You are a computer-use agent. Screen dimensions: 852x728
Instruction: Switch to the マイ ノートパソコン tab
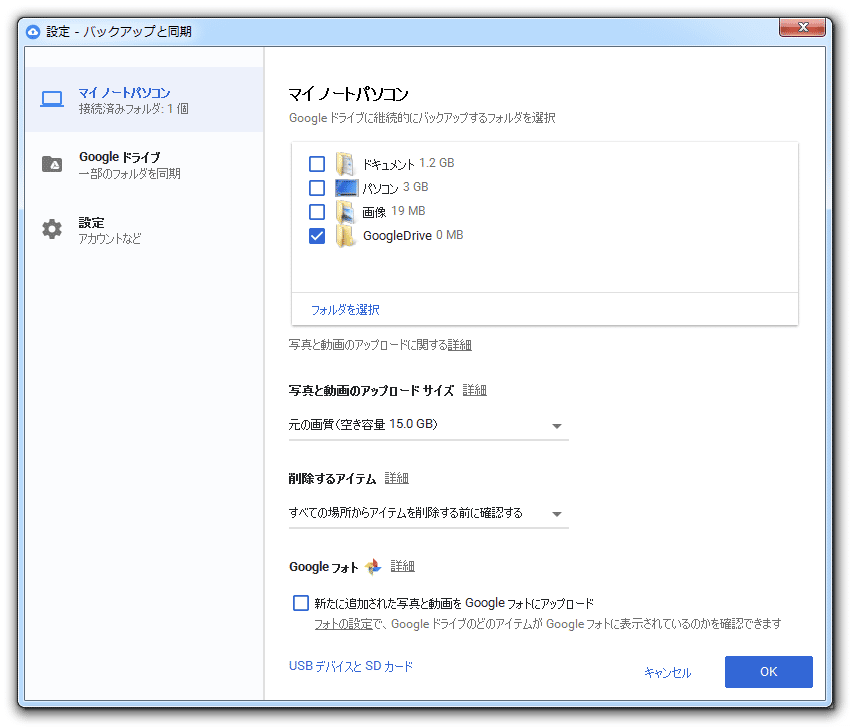click(144, 99)
